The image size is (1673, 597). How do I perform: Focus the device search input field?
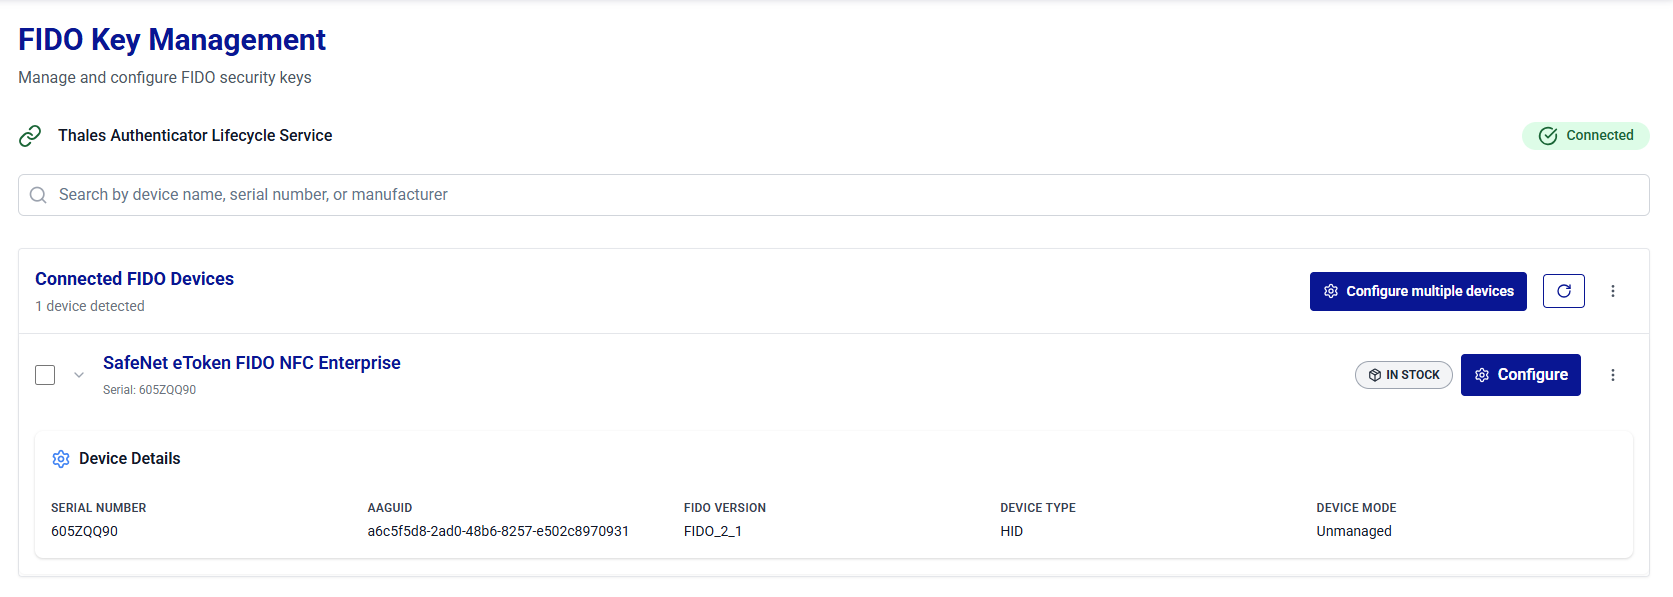tap(833, 195)
